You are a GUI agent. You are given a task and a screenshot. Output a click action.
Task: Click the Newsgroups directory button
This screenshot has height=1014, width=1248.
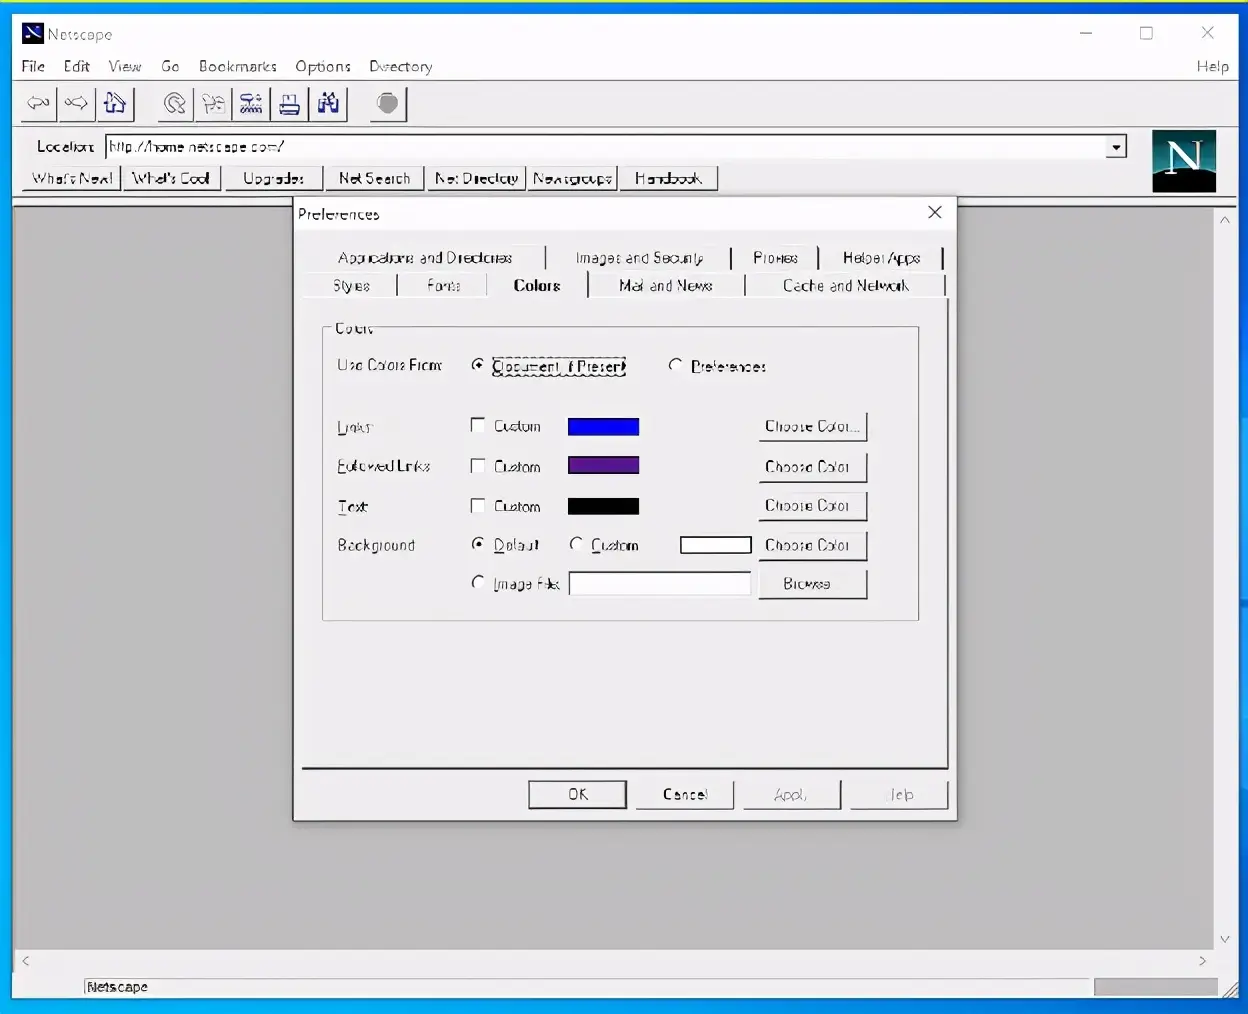573,178
